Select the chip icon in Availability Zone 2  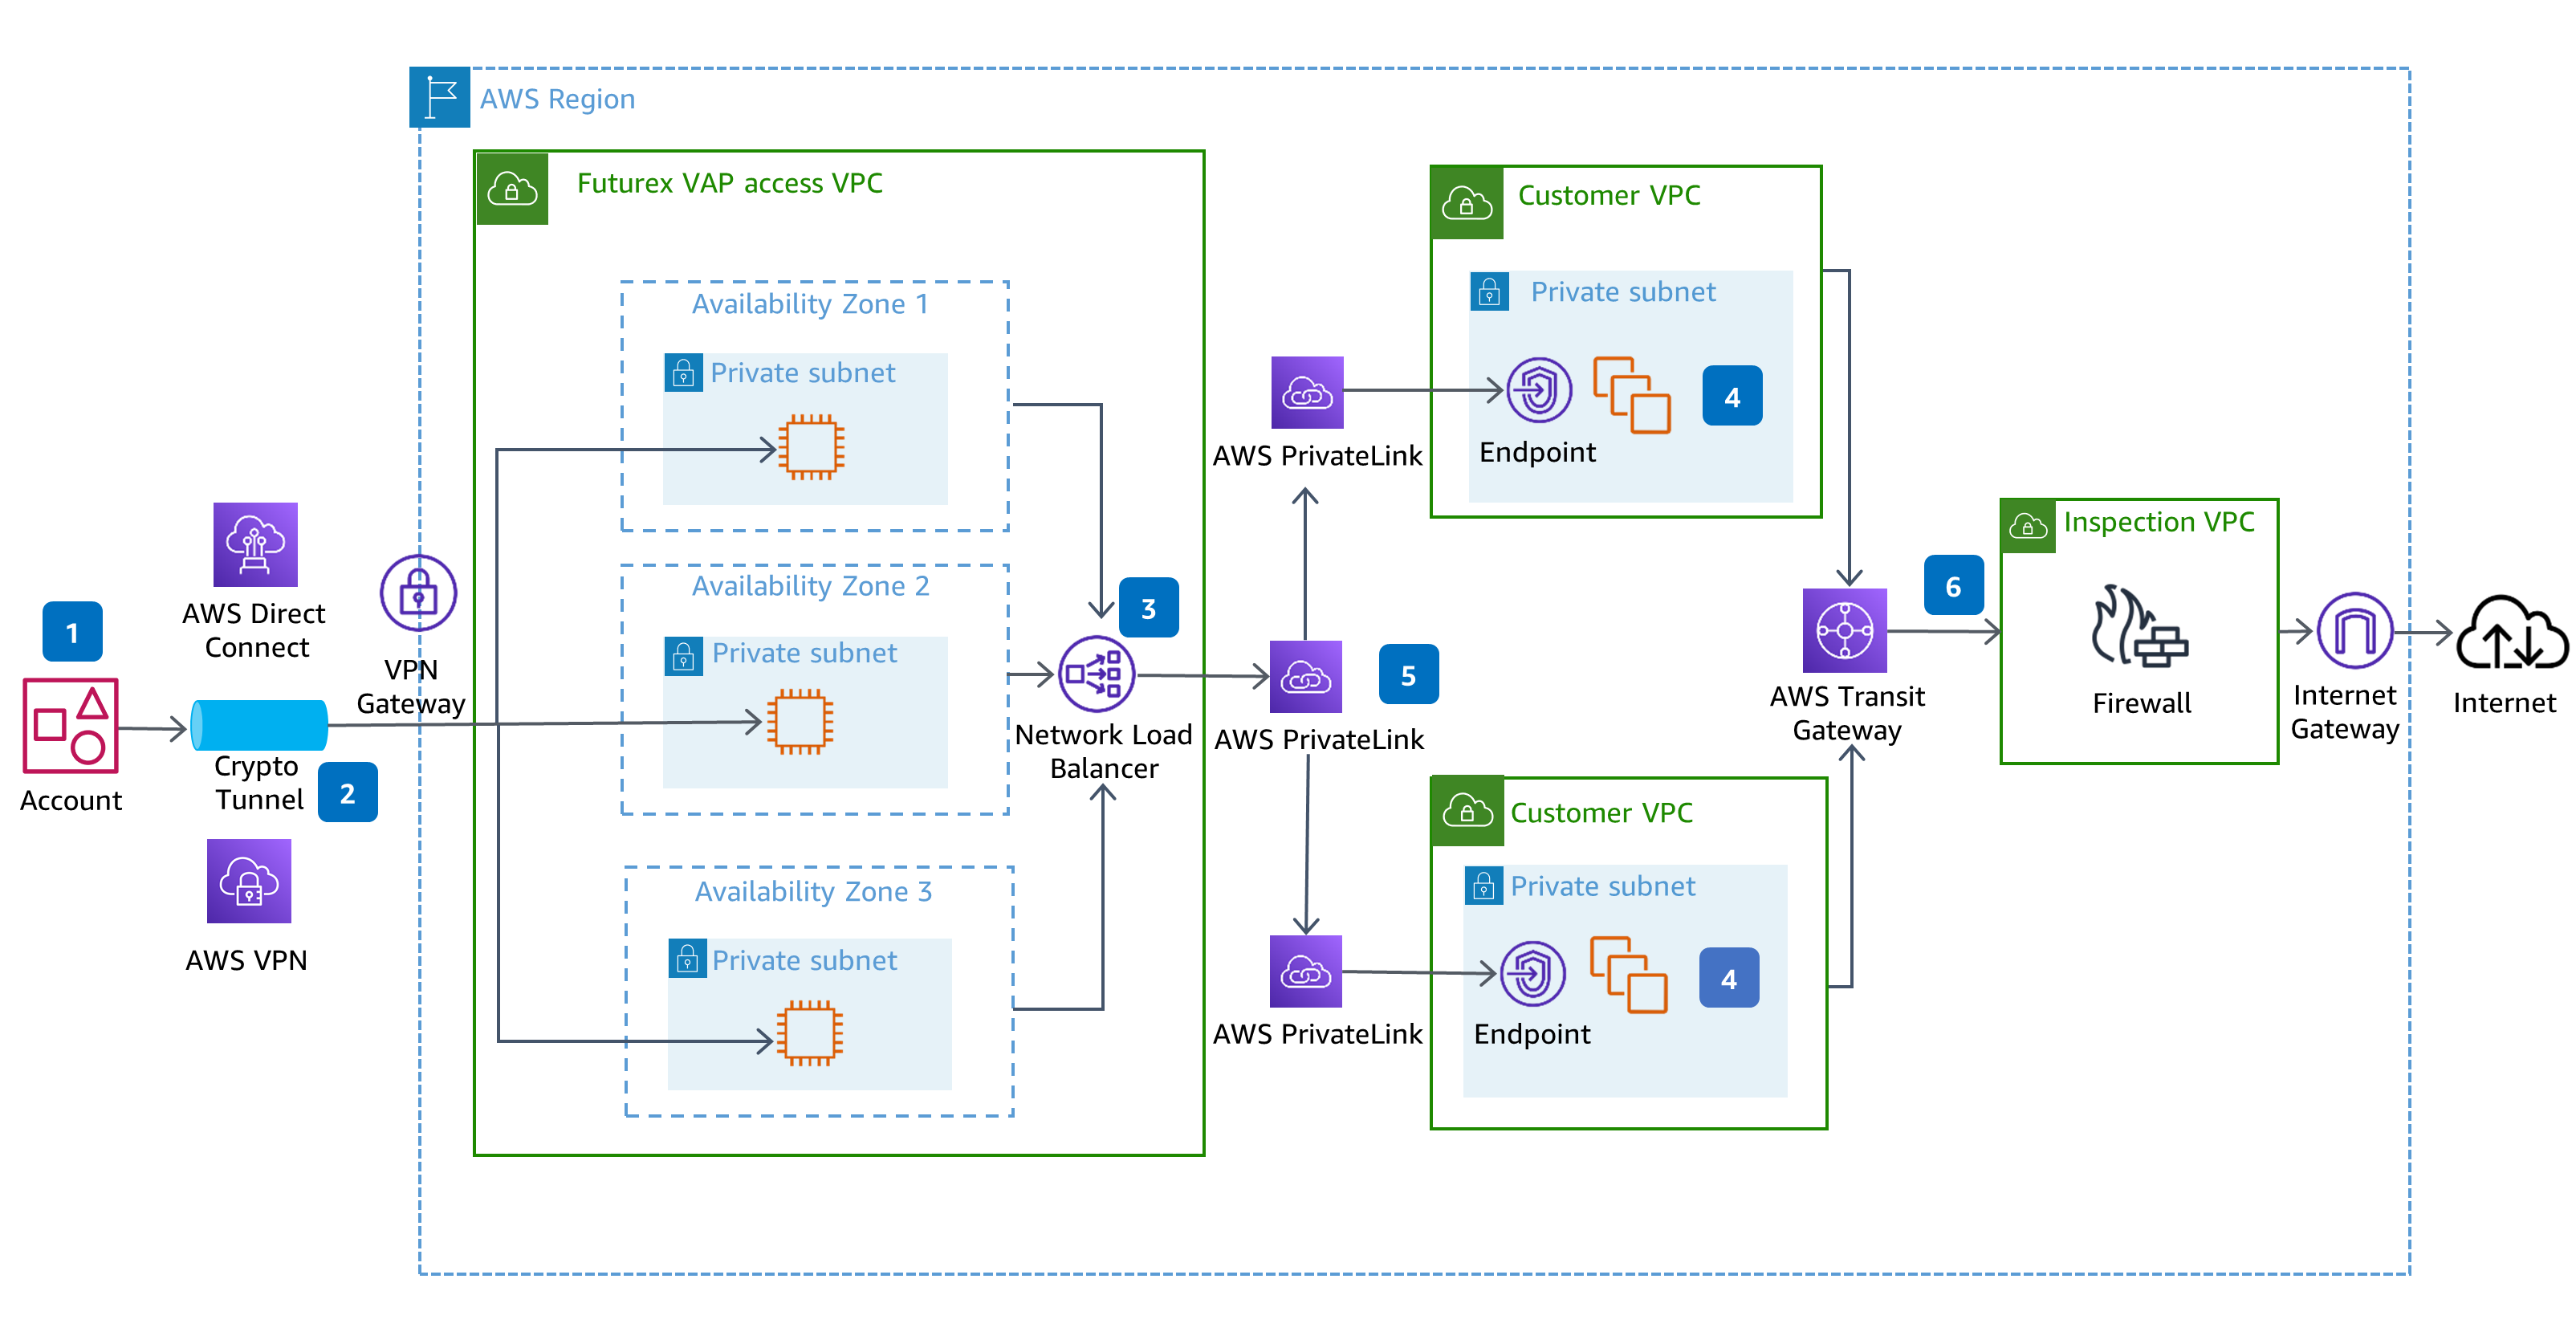800,721
